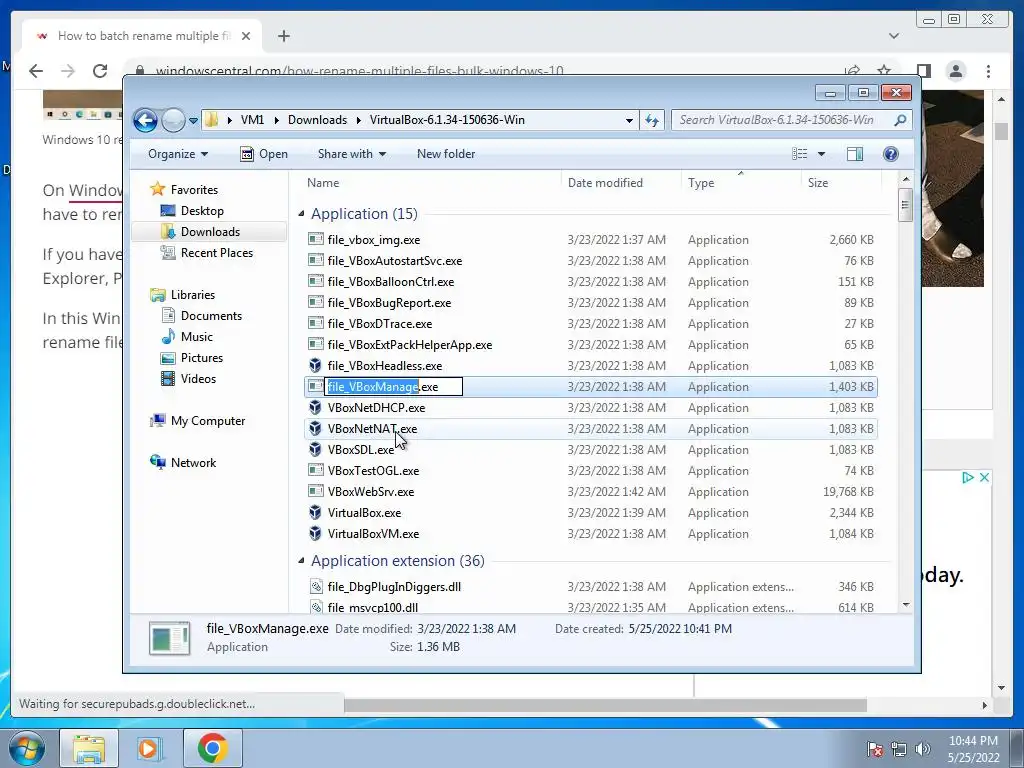Click the file_VBoxBugReport.exe file icon
Screen dimensions: 1024x768
pos(315,302)
